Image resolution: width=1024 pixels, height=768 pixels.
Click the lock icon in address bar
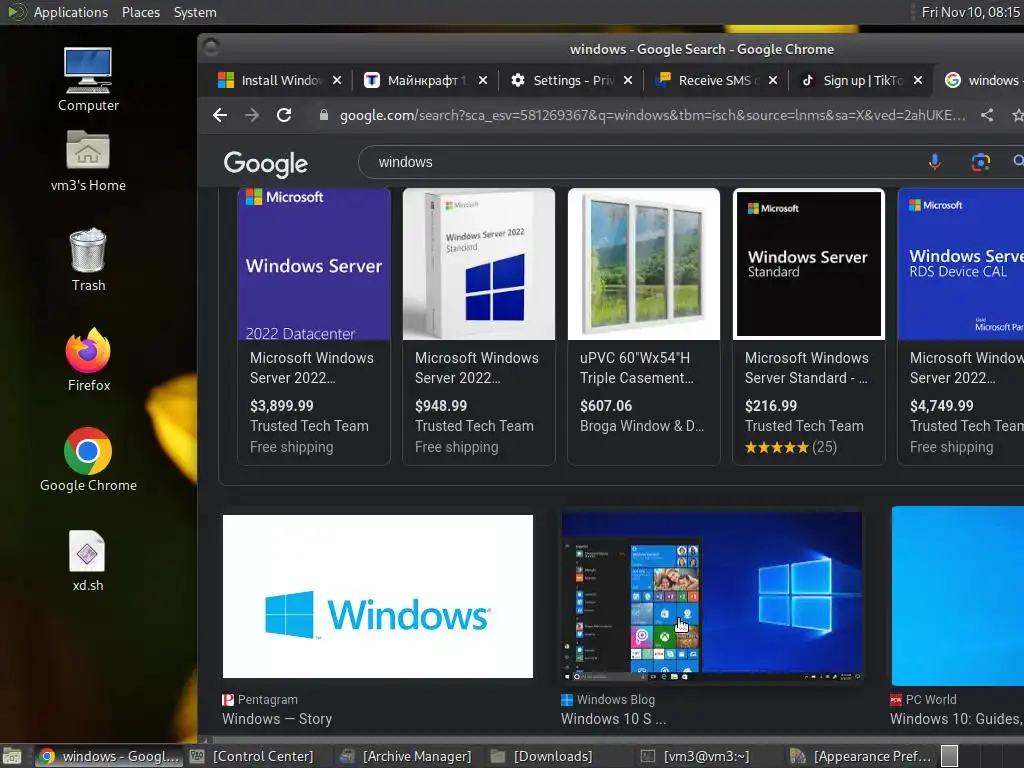(x=323, y=116)
